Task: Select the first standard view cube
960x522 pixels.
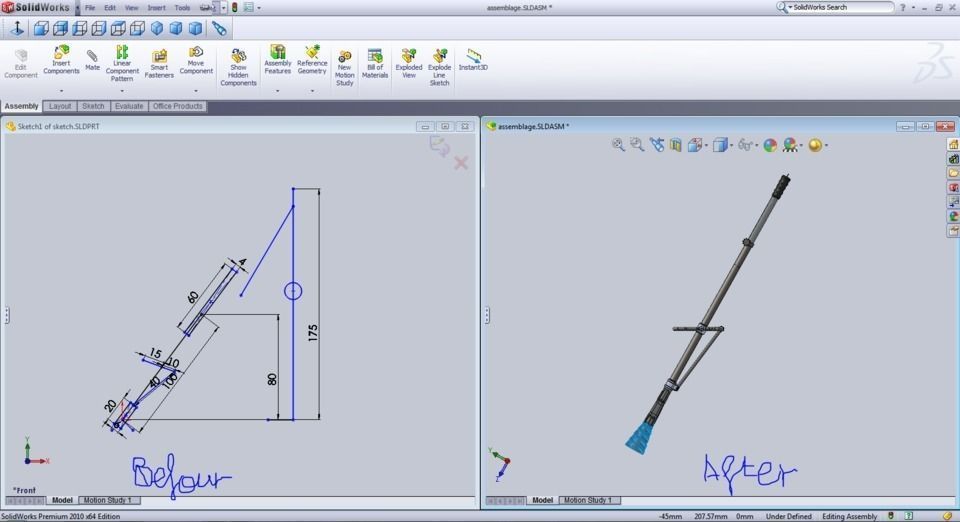Action: coord(40,28)
